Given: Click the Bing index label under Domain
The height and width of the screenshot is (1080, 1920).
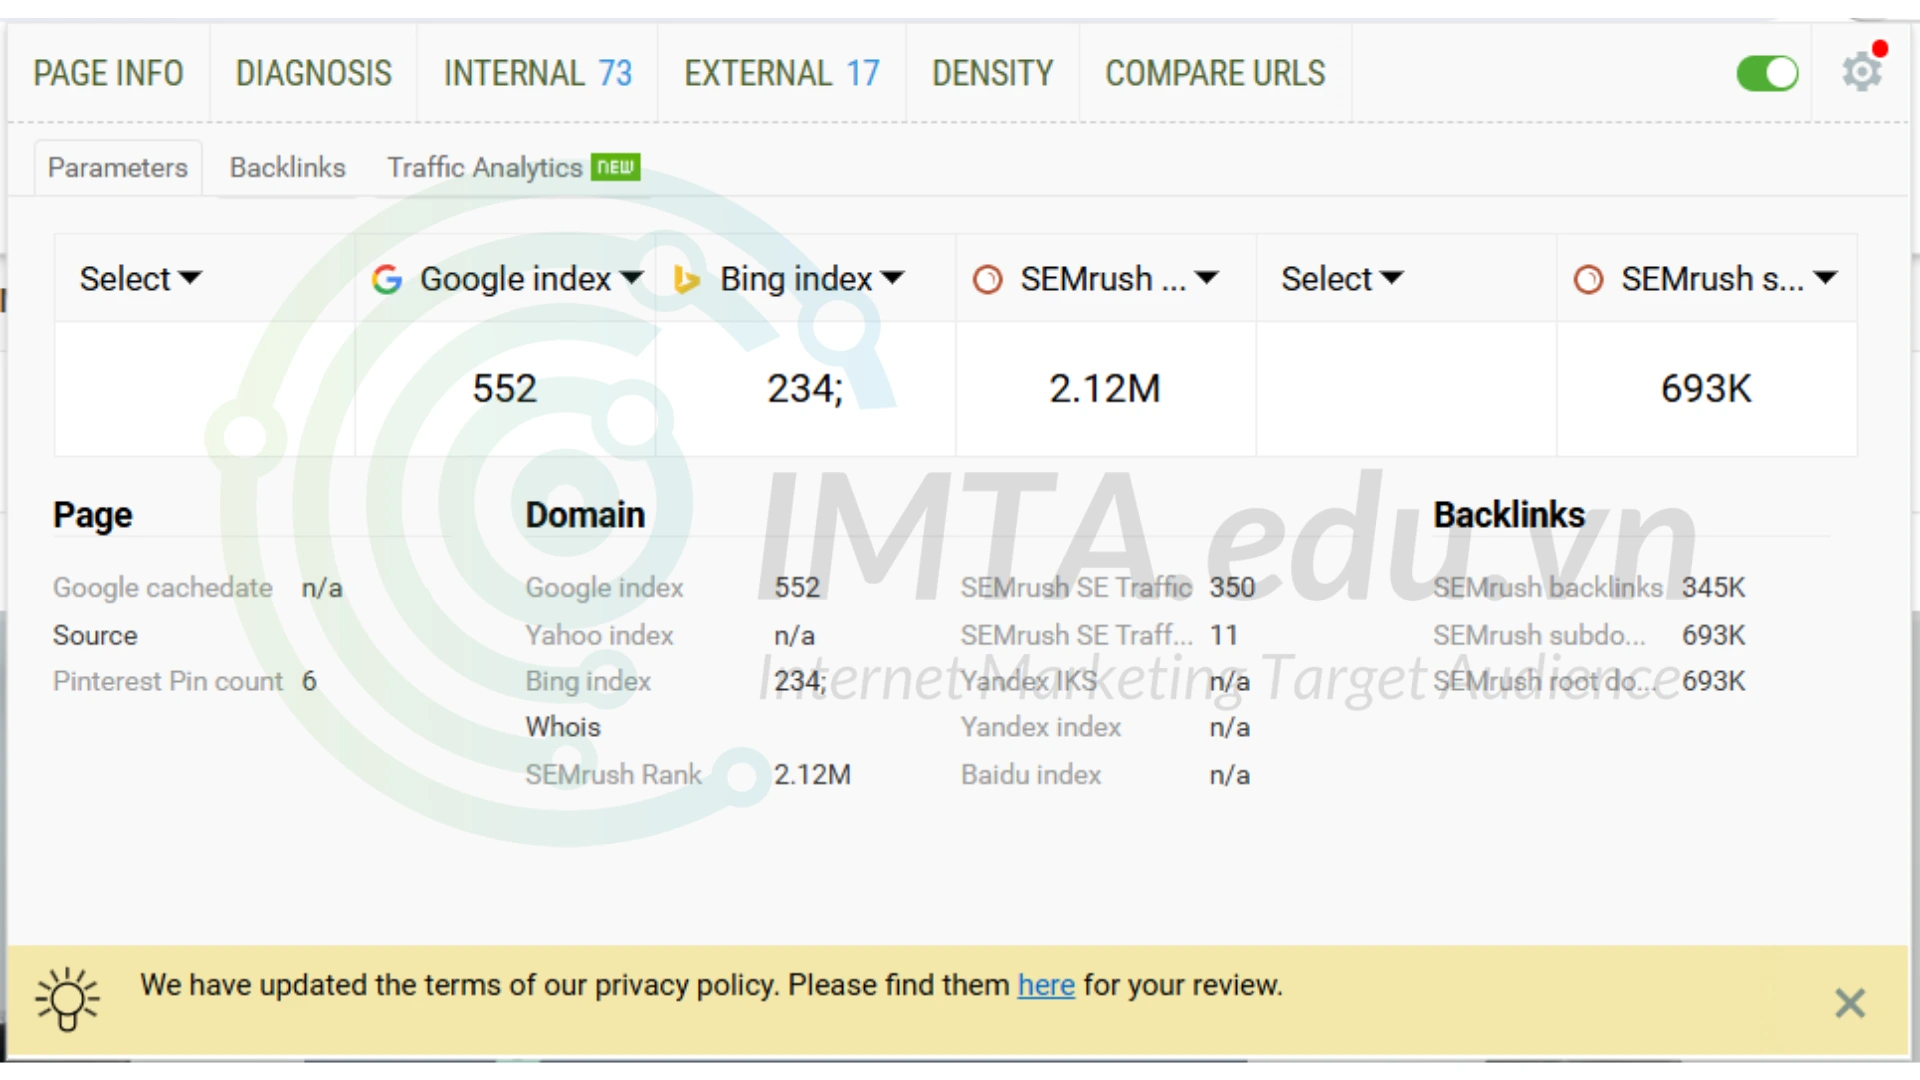Looking at the screenshot, I should click(589, 681).
